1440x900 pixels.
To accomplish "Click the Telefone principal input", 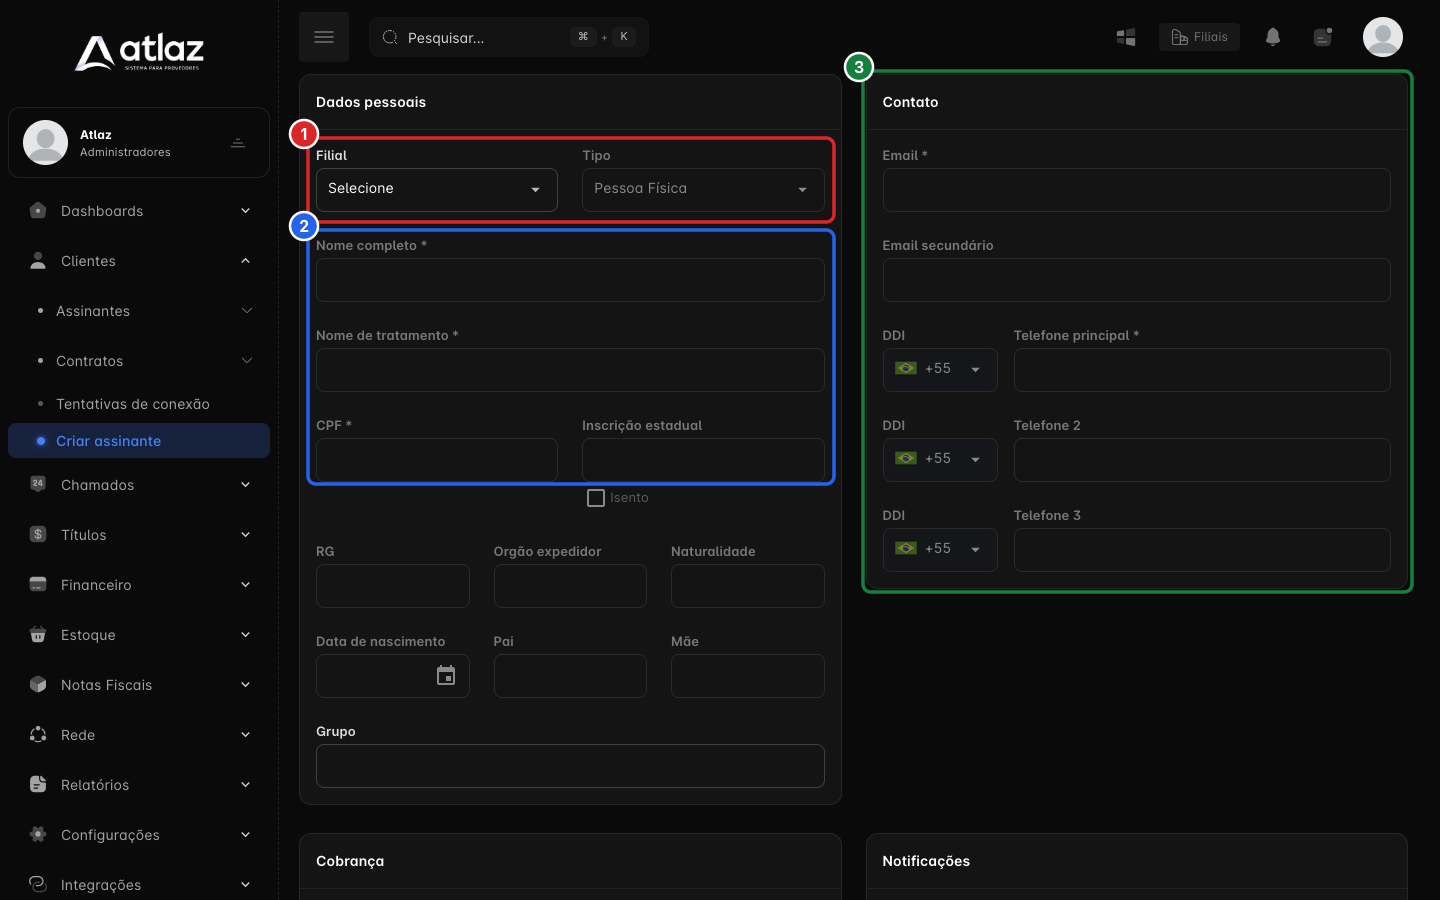I will pyautogui.click(x=1202, y=370).
